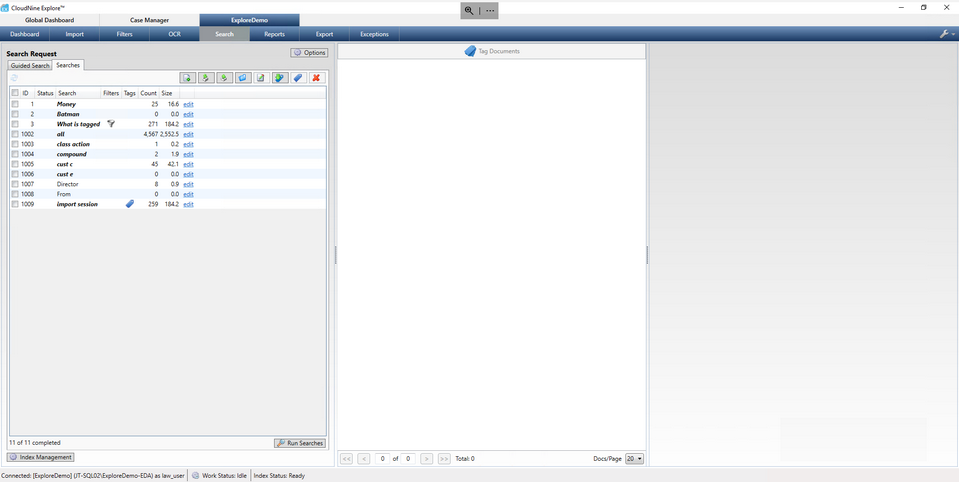Click the tag icon on 'import session' row

click(x=129, y=204)
